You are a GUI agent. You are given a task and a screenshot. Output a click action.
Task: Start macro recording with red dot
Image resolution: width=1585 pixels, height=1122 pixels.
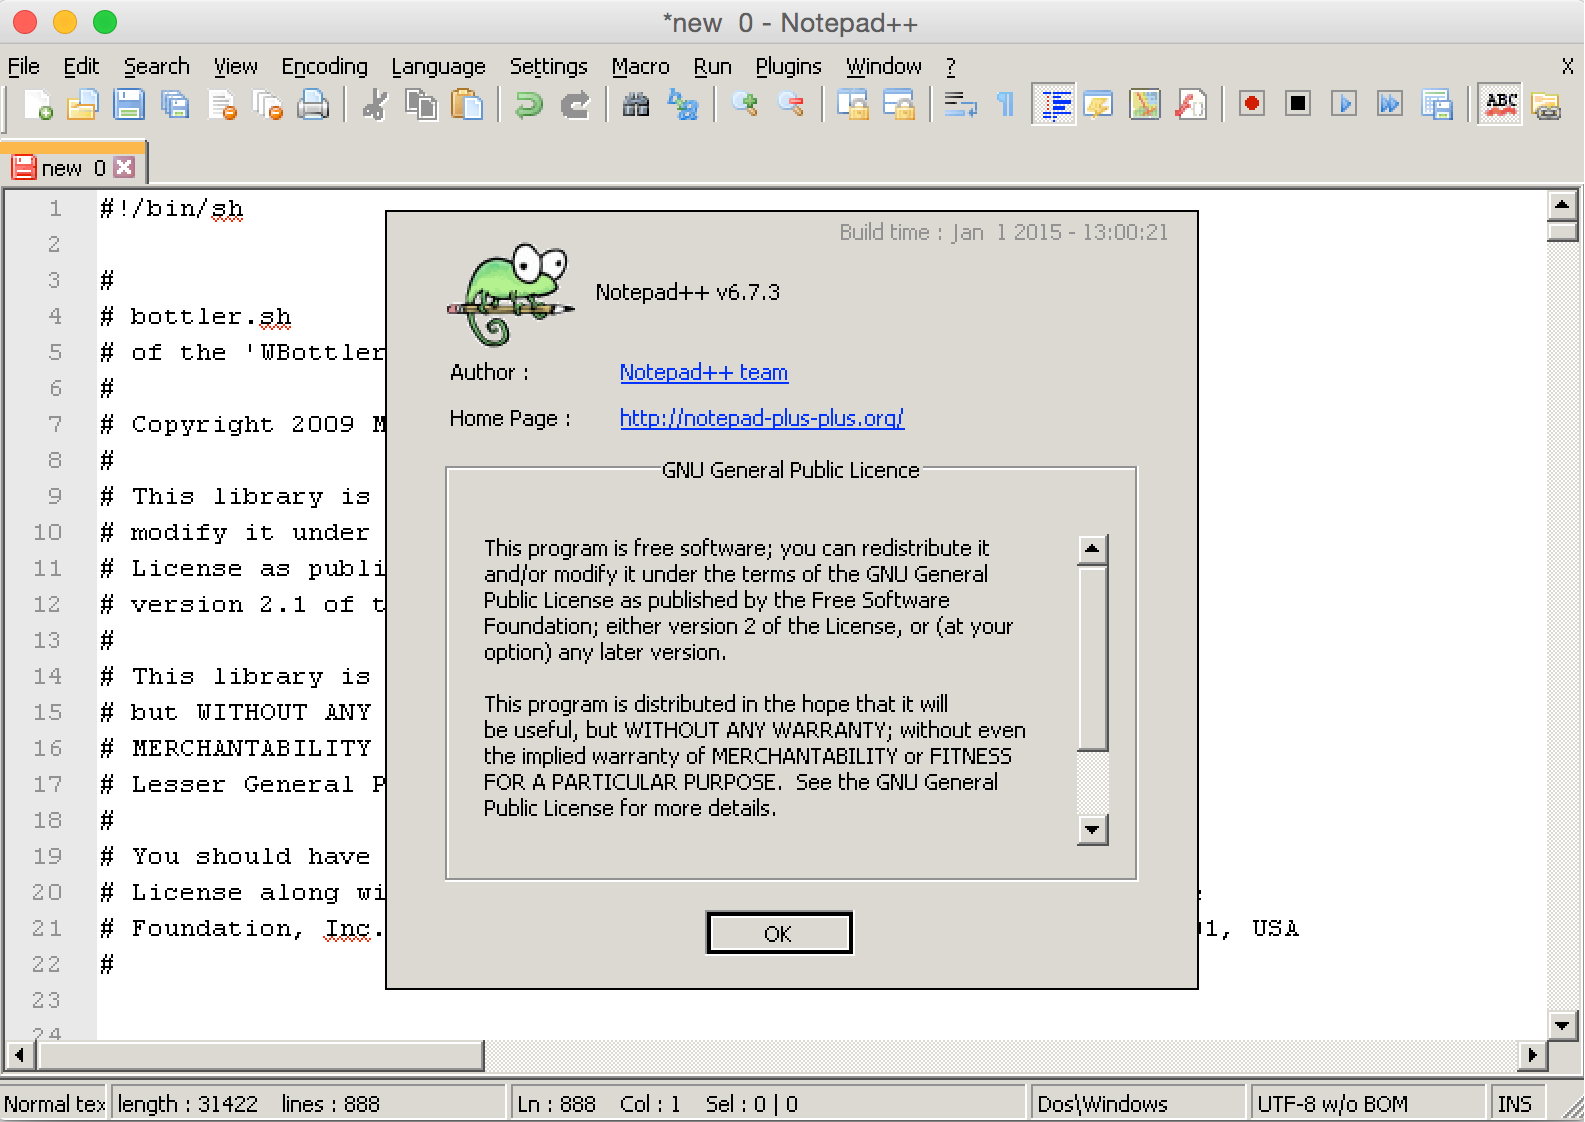point(1252,104)
